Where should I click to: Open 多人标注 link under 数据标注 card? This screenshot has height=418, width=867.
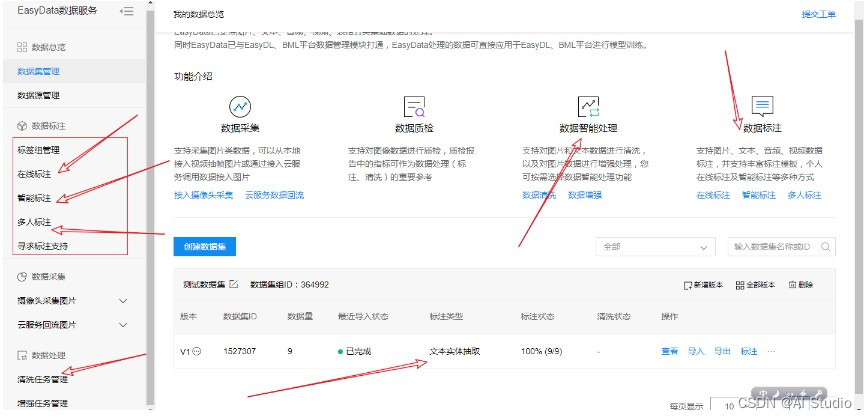pyautogui.click(x=805, y=195)
